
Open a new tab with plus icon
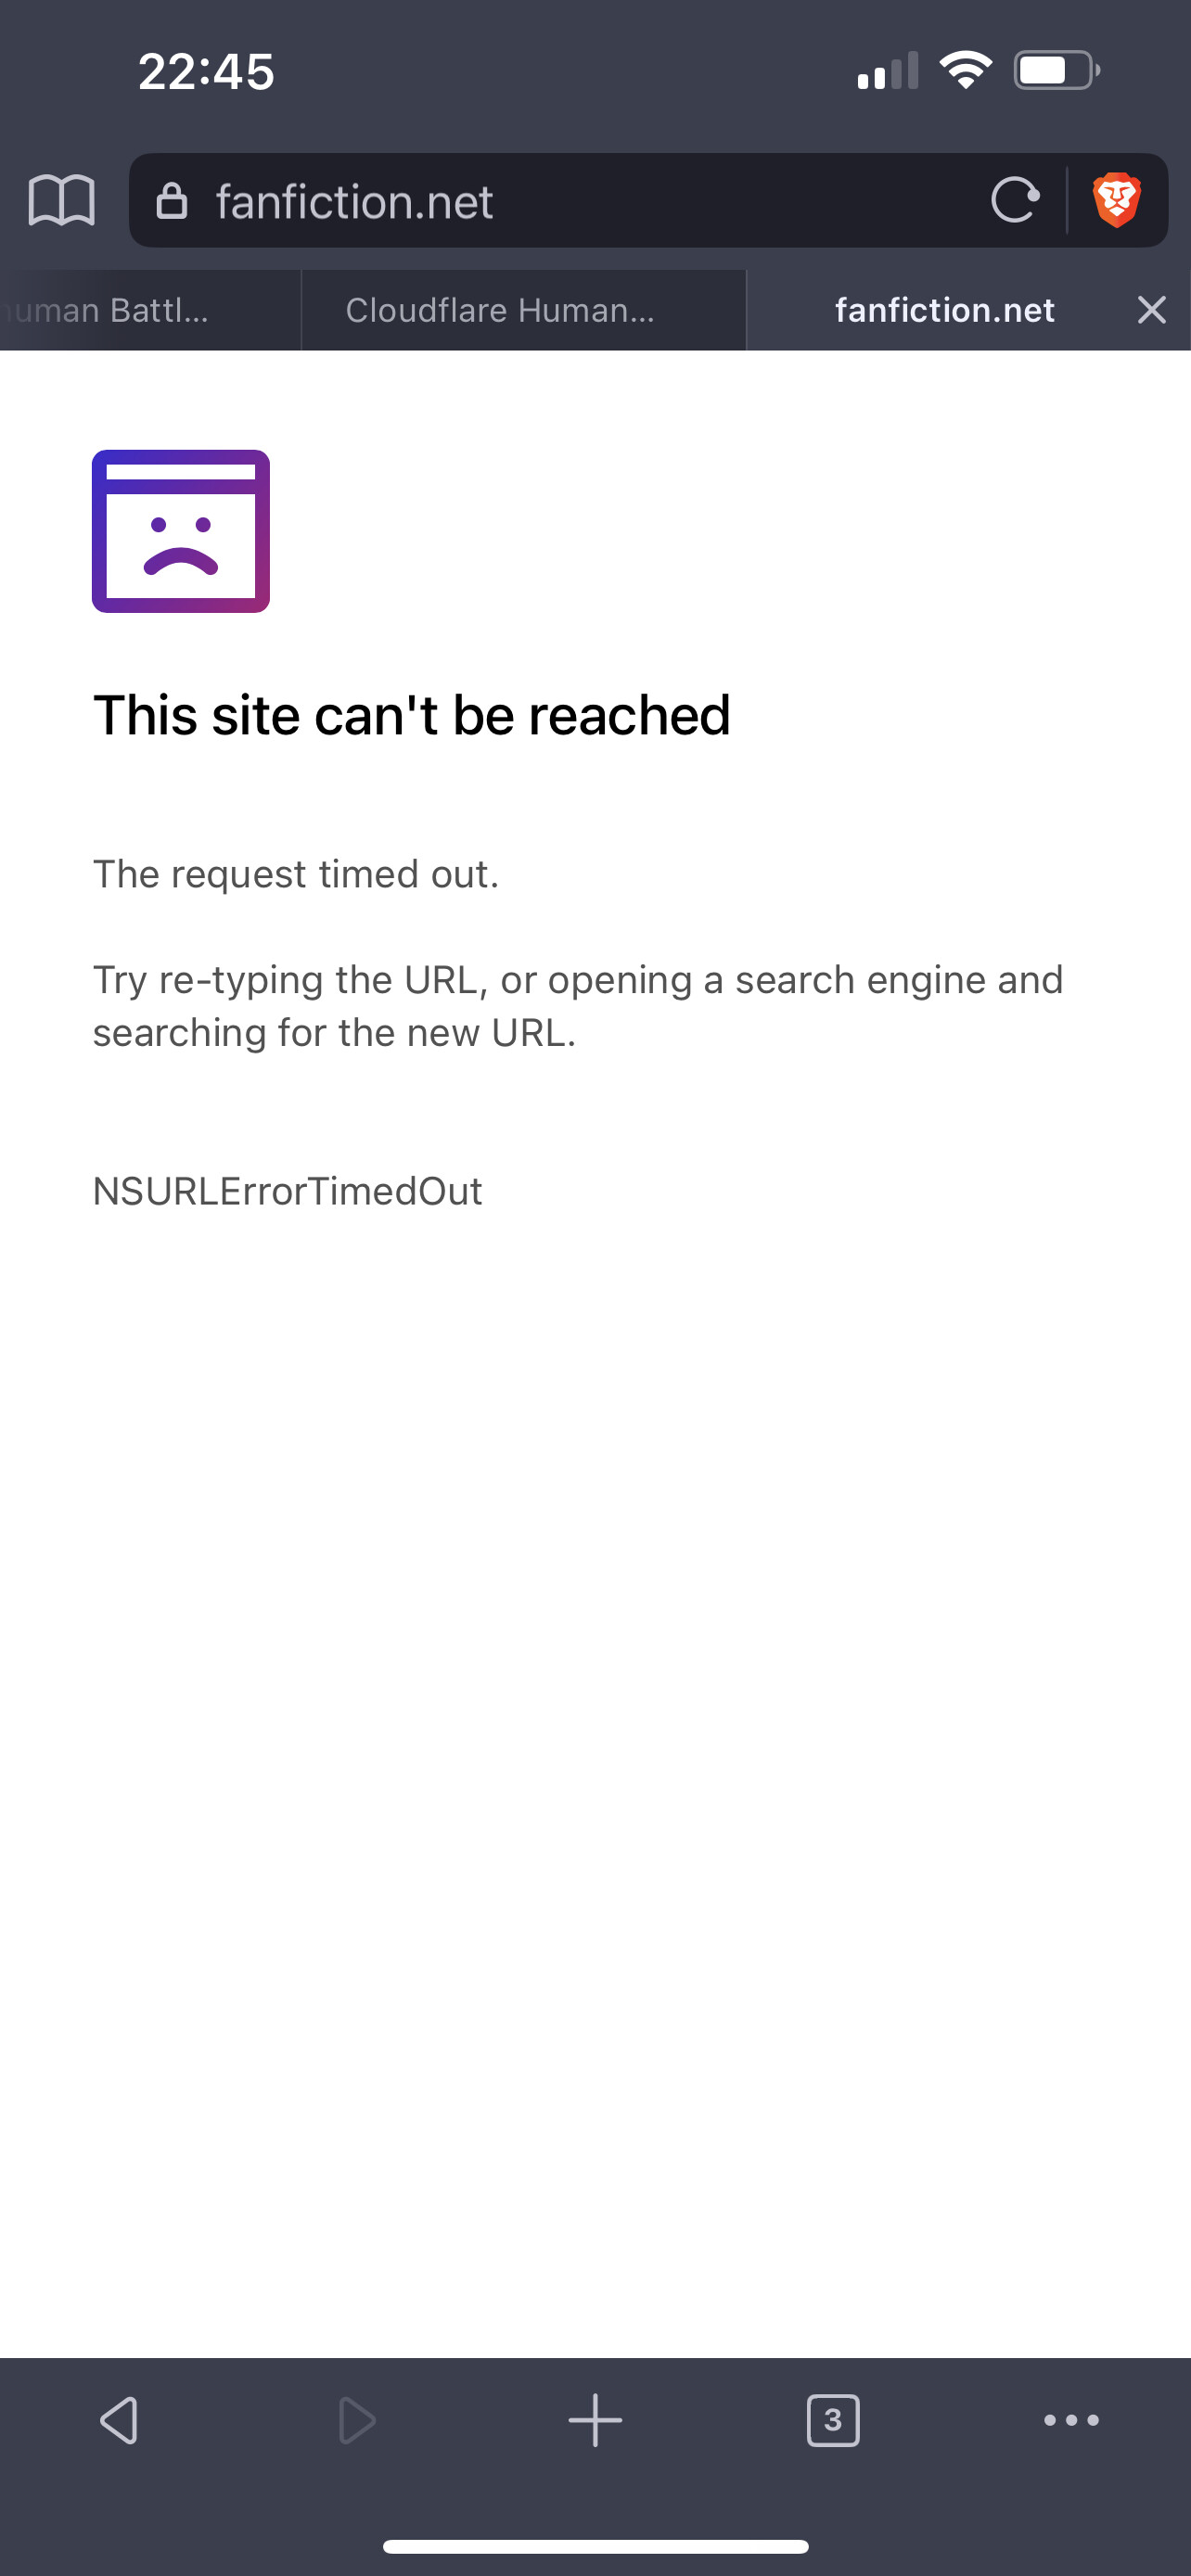pos(595,2421)
